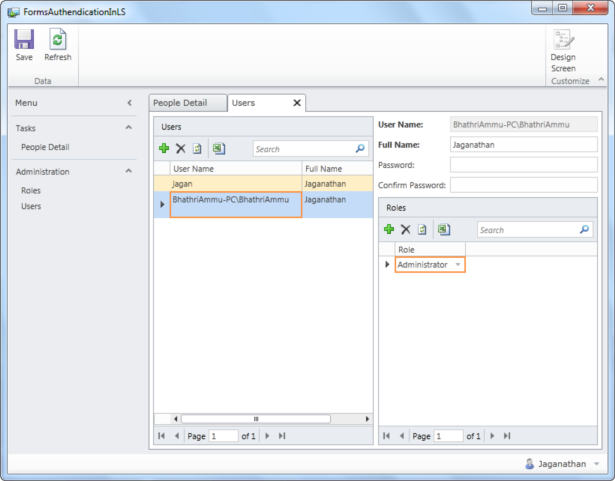
Task: Switch to the People Detail tab
Action: [187, 103]
